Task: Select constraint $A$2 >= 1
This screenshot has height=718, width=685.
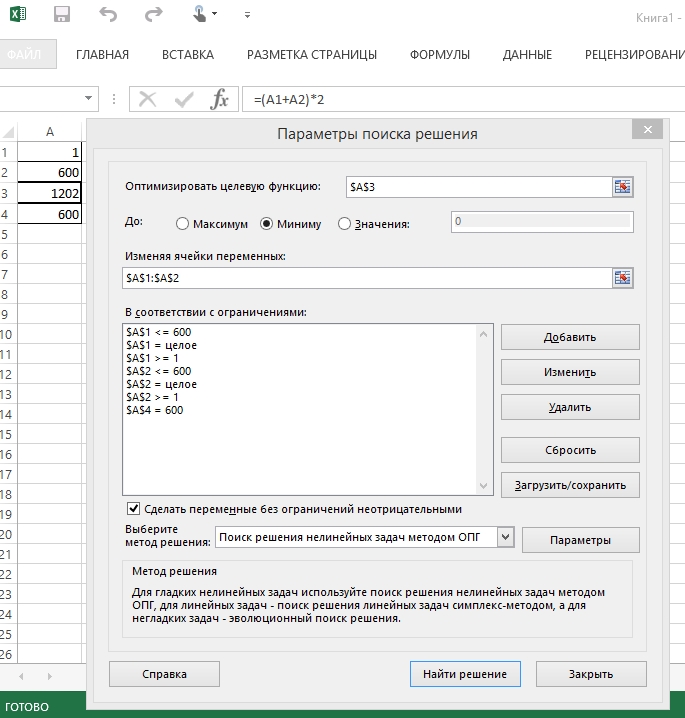Action: [x=152, y=397]
